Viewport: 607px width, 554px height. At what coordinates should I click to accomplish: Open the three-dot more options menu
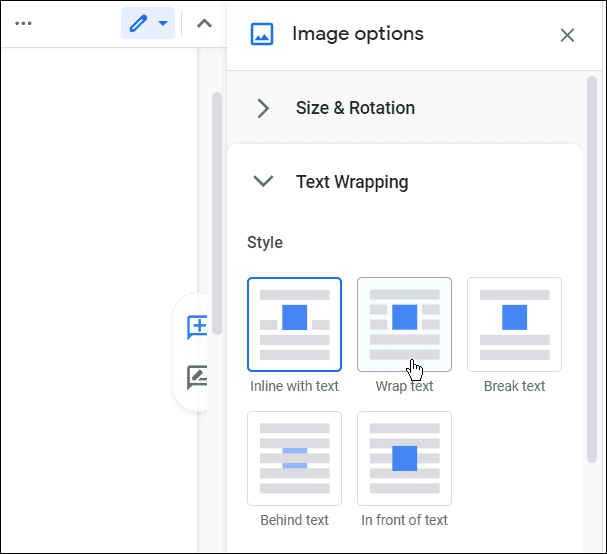click(23, 23)
